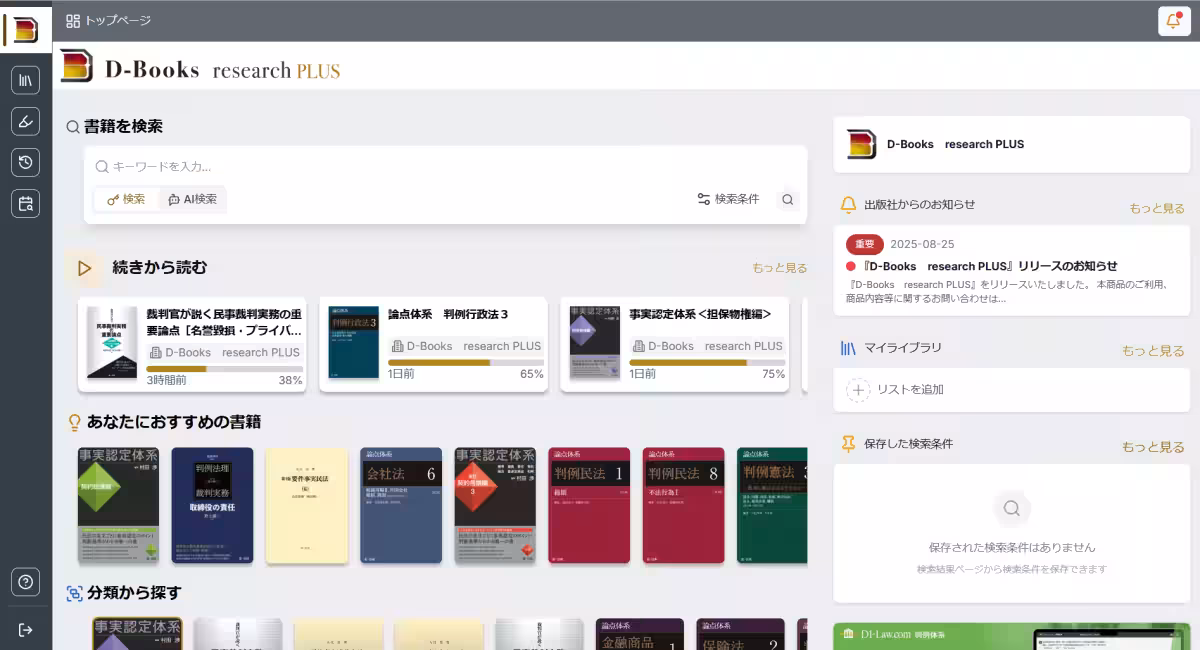Open the 会社法 6 book cover thumbnail
Screen dimensions: 1200x650
coord(400,505)
